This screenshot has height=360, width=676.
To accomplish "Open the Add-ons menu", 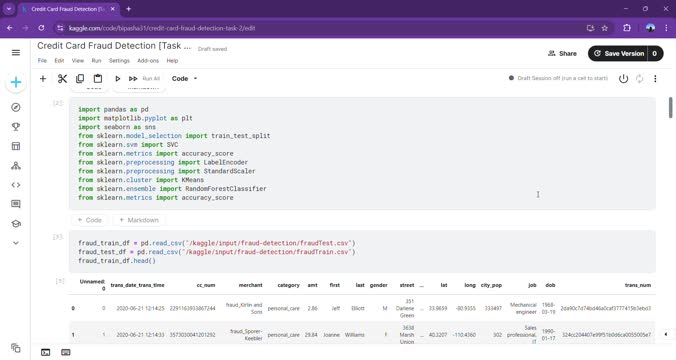I will pos(148,61).
